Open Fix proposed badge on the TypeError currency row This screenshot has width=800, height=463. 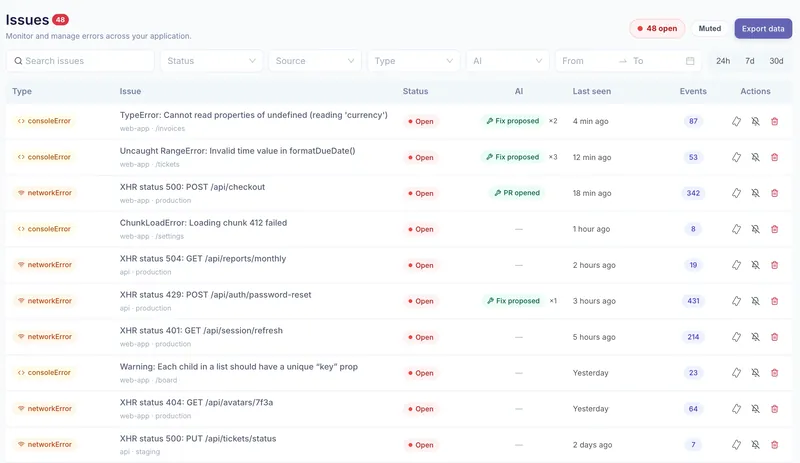coord(512,121)
